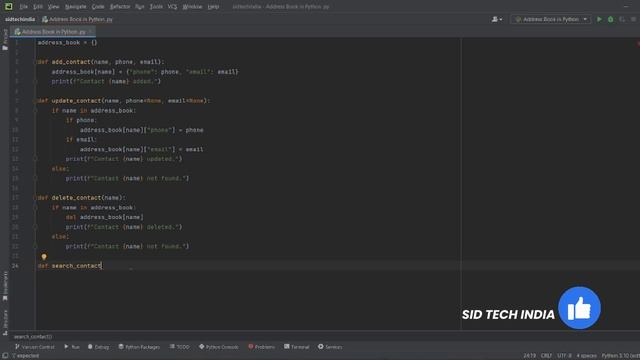Screen dimensions: 640x360
Task: Open the Python Console tool window
Action: point(218,347)
